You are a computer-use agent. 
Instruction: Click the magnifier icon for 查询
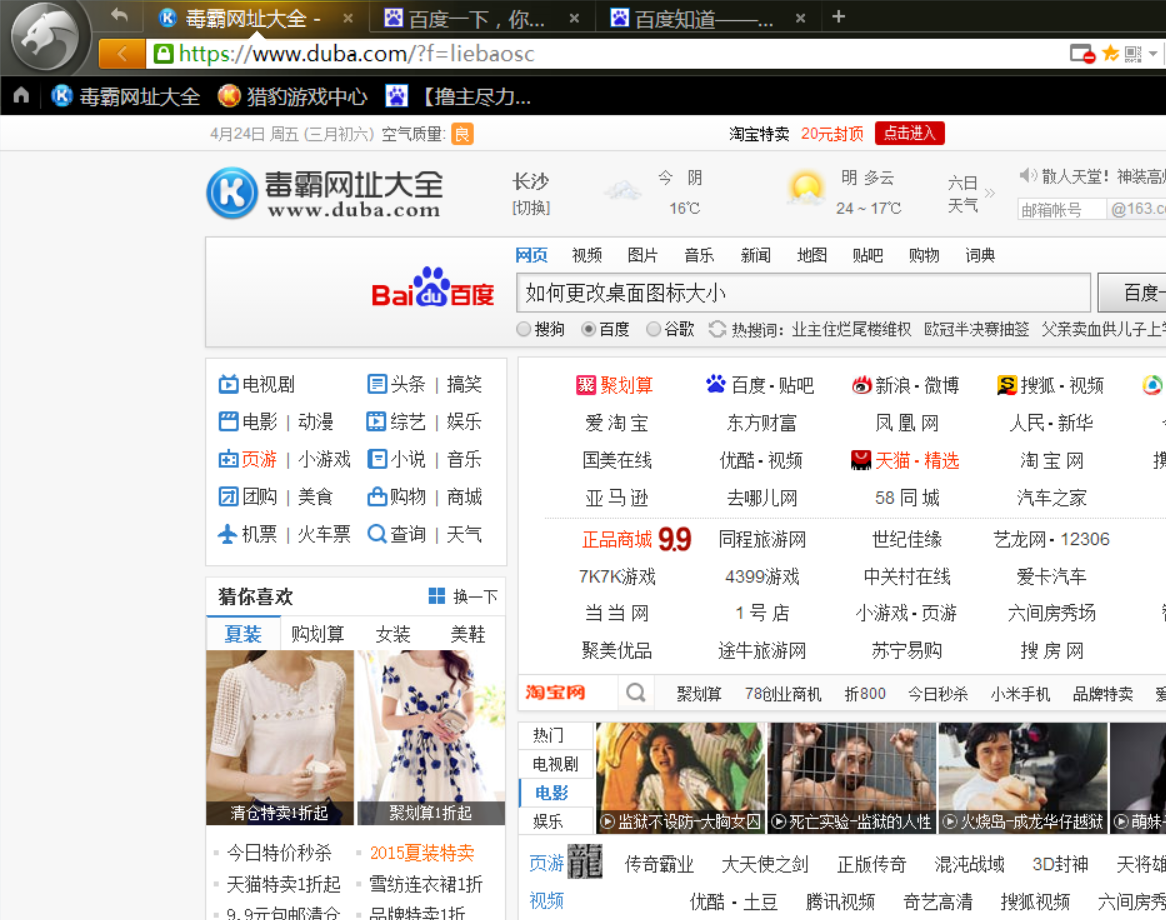point(377,534)
